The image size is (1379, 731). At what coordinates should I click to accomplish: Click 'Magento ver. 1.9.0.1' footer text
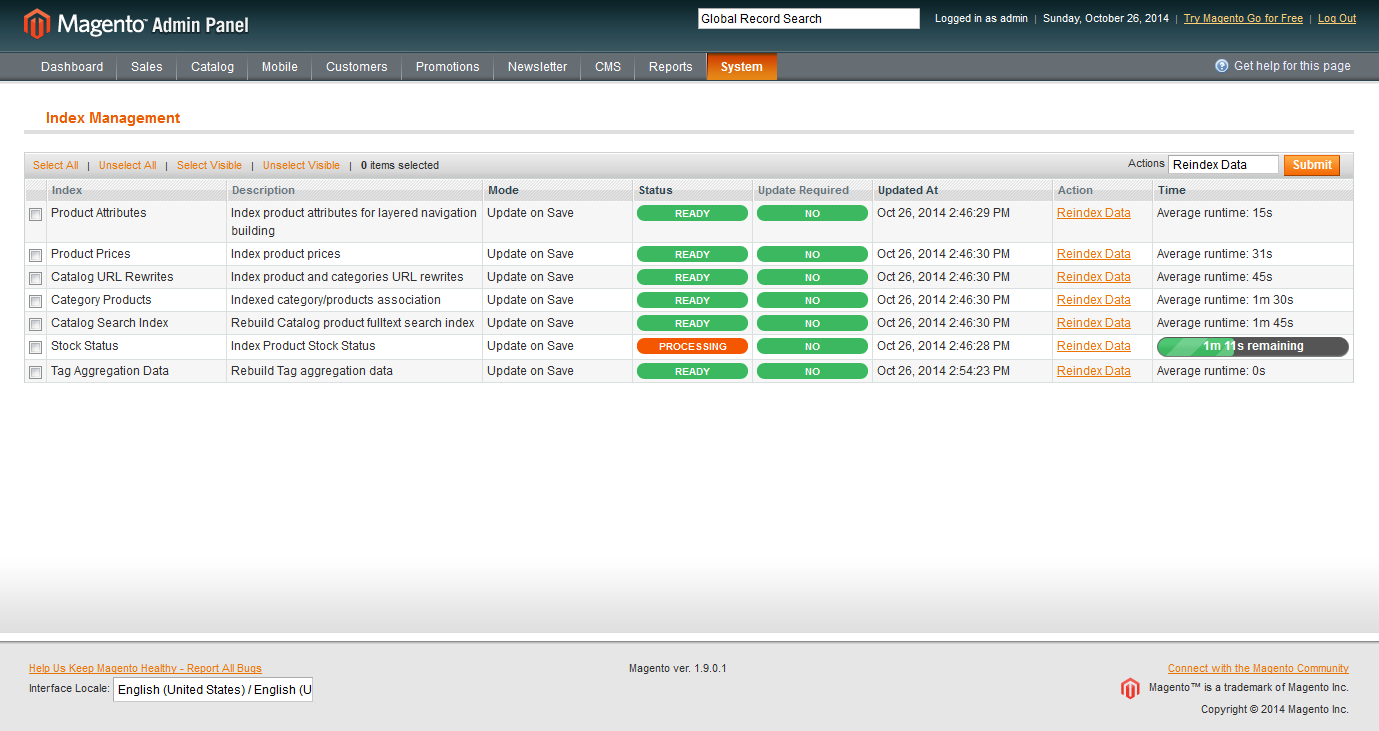[678, 668]
